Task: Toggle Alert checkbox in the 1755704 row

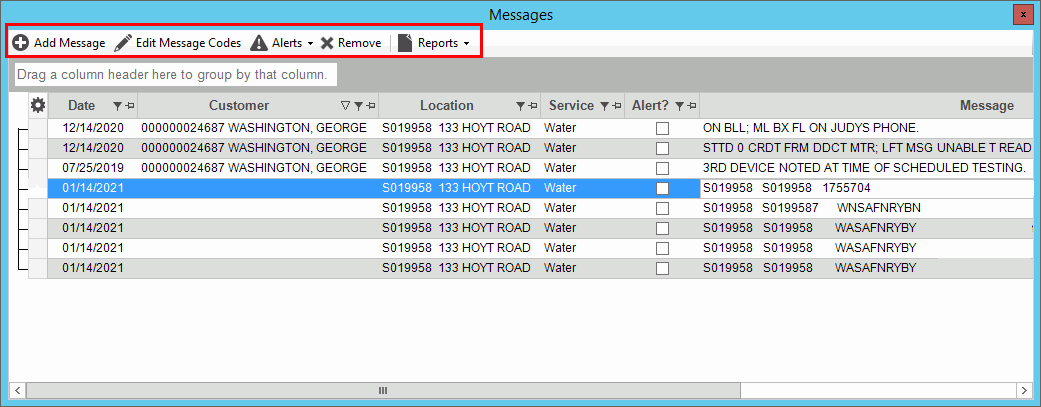Action: click(662, 189)
